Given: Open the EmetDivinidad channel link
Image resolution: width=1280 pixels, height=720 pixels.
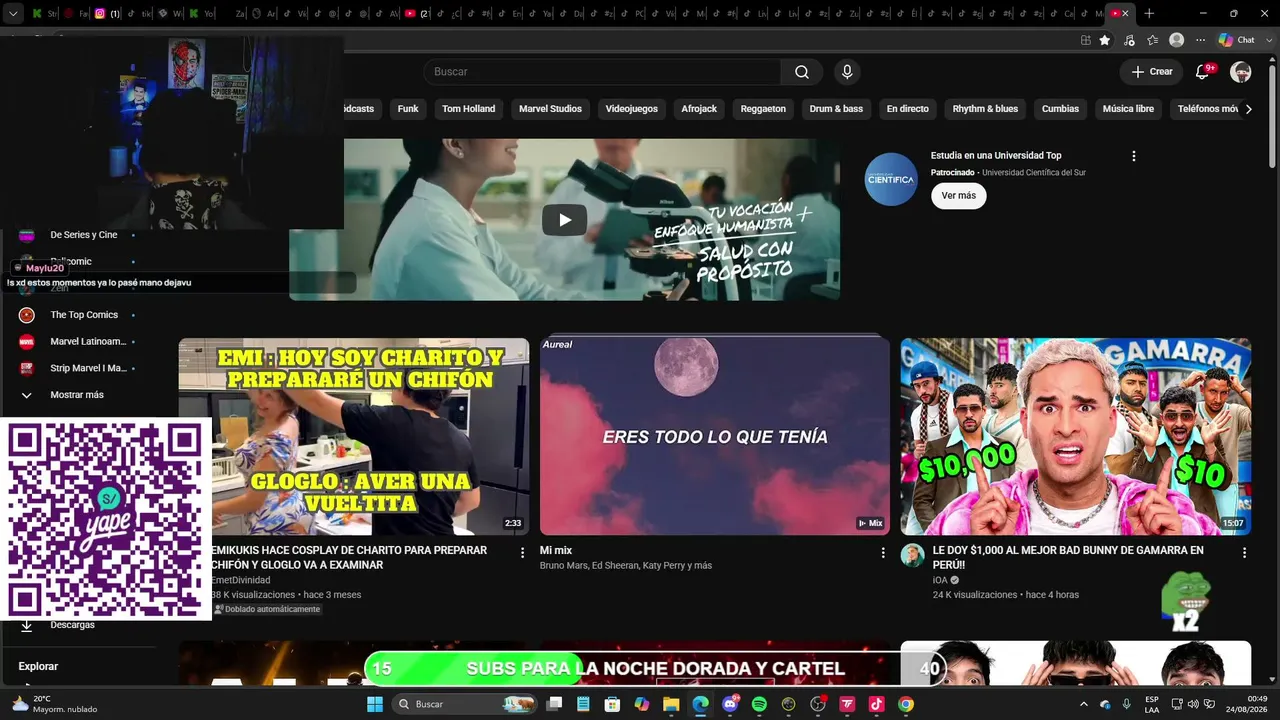Looking at the screenshot, I should point(240,580).
